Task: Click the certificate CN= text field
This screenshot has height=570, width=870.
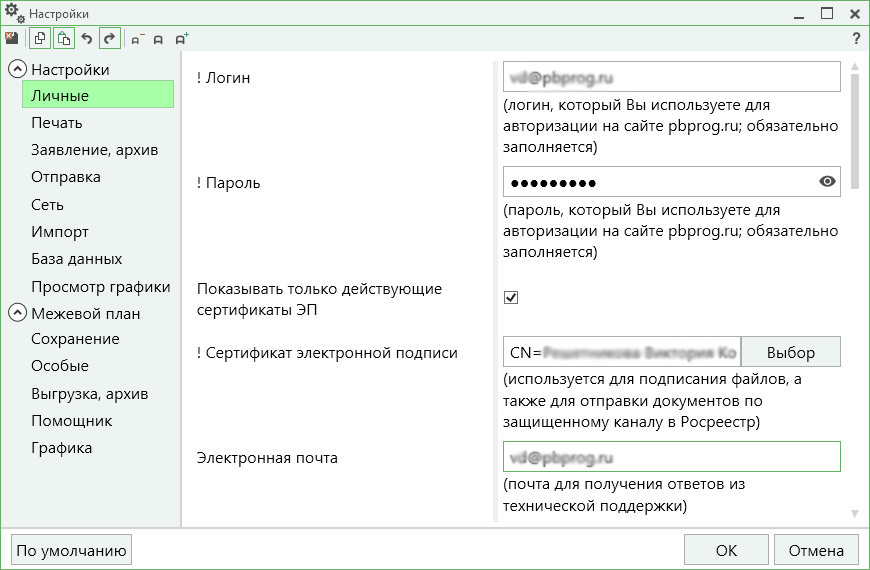Action: coord(622,352)
